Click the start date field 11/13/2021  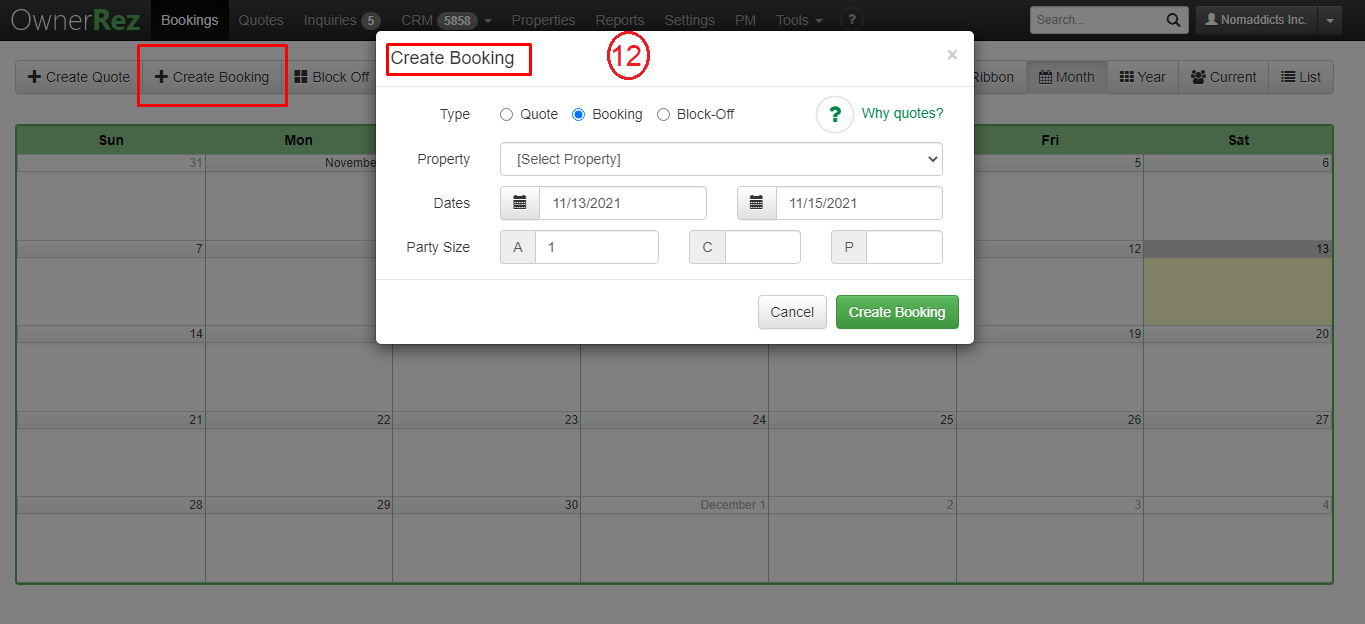tap(623, 203)
